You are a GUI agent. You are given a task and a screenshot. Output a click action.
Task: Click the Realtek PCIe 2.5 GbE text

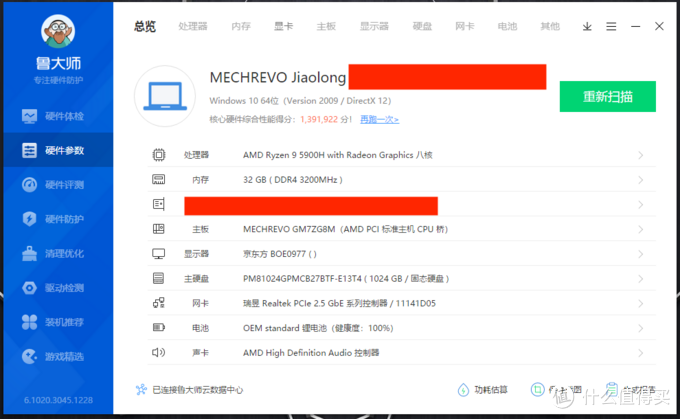339,303
